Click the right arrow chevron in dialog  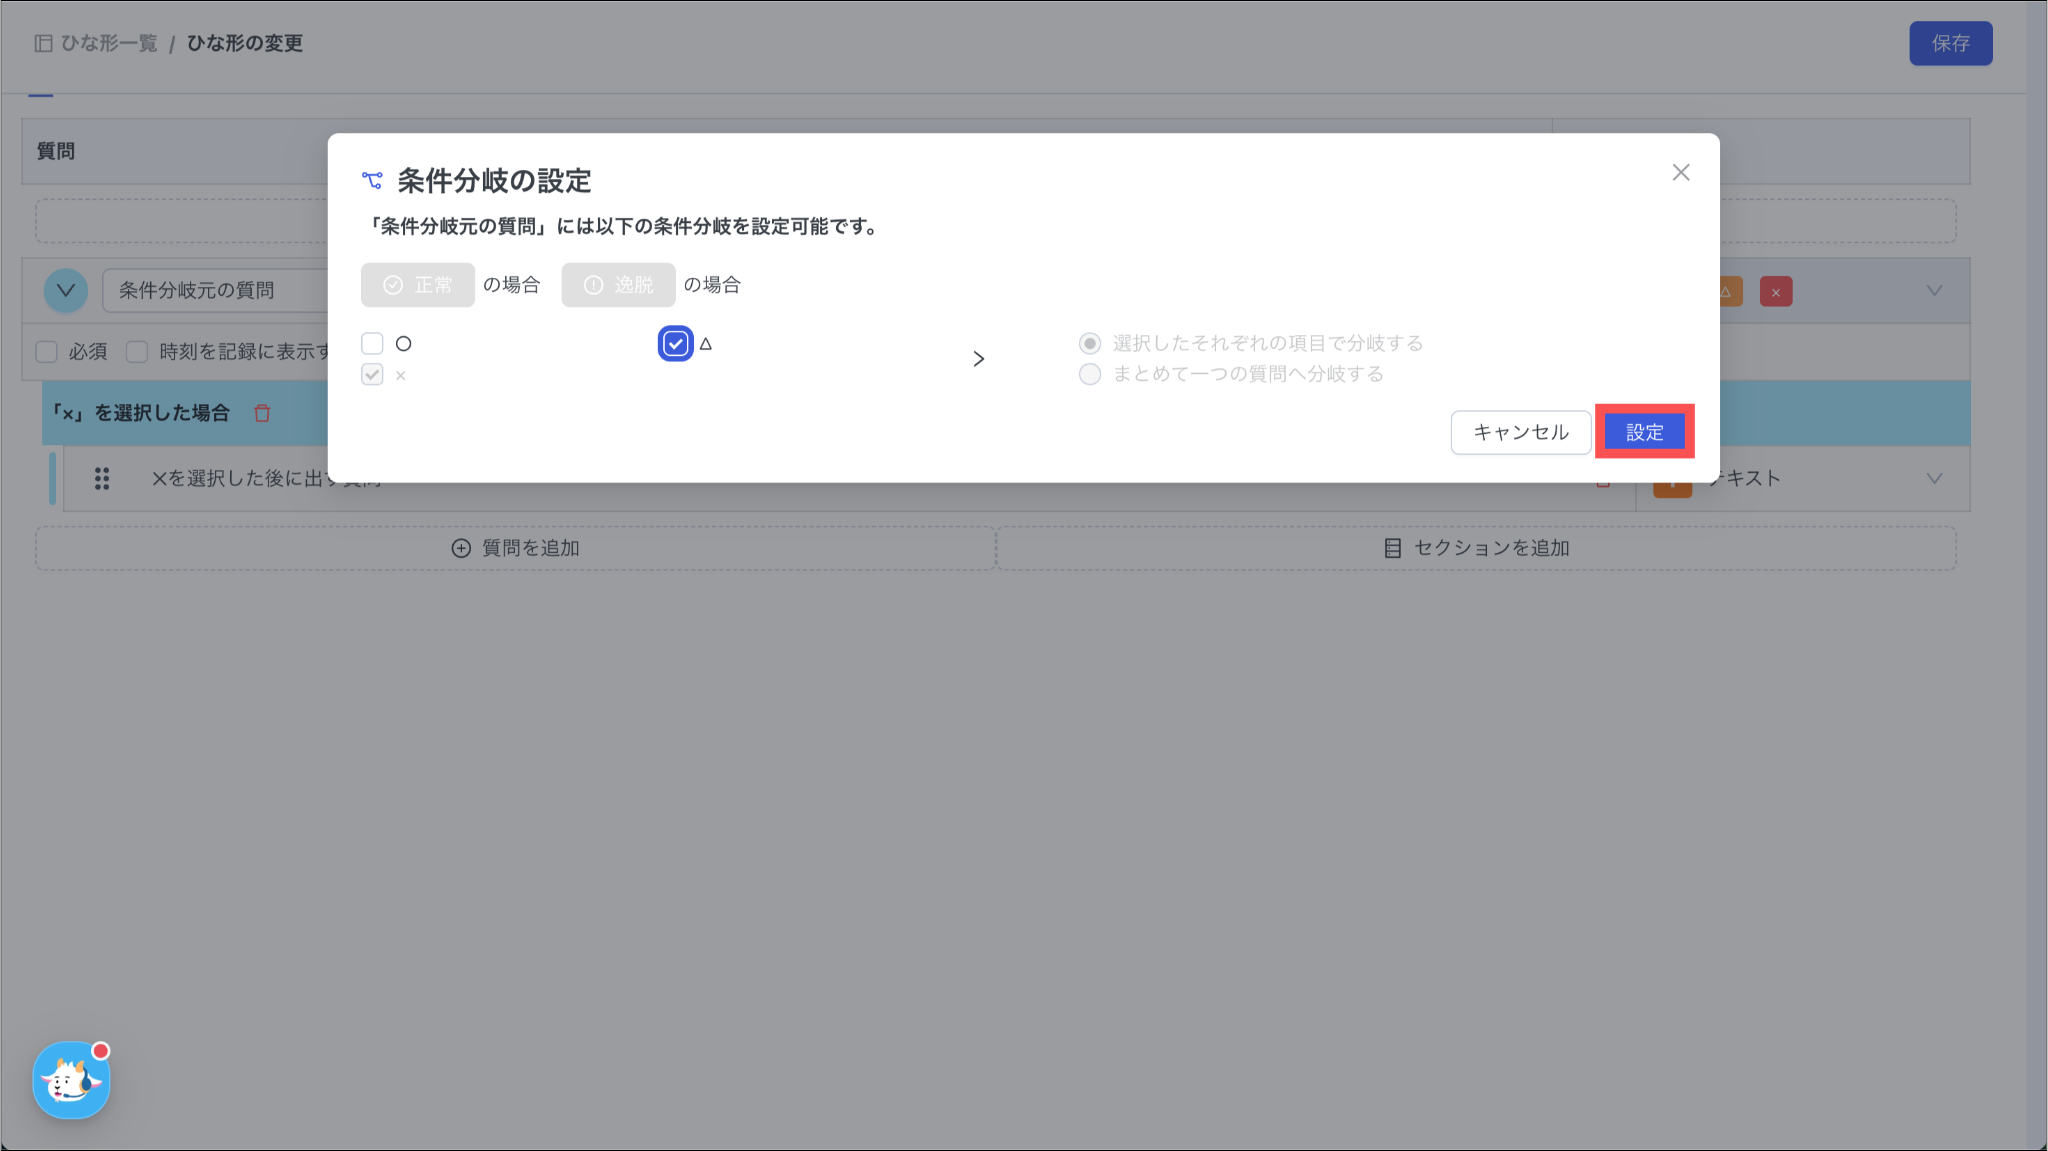pyautogui.click(x=978, y=359)
